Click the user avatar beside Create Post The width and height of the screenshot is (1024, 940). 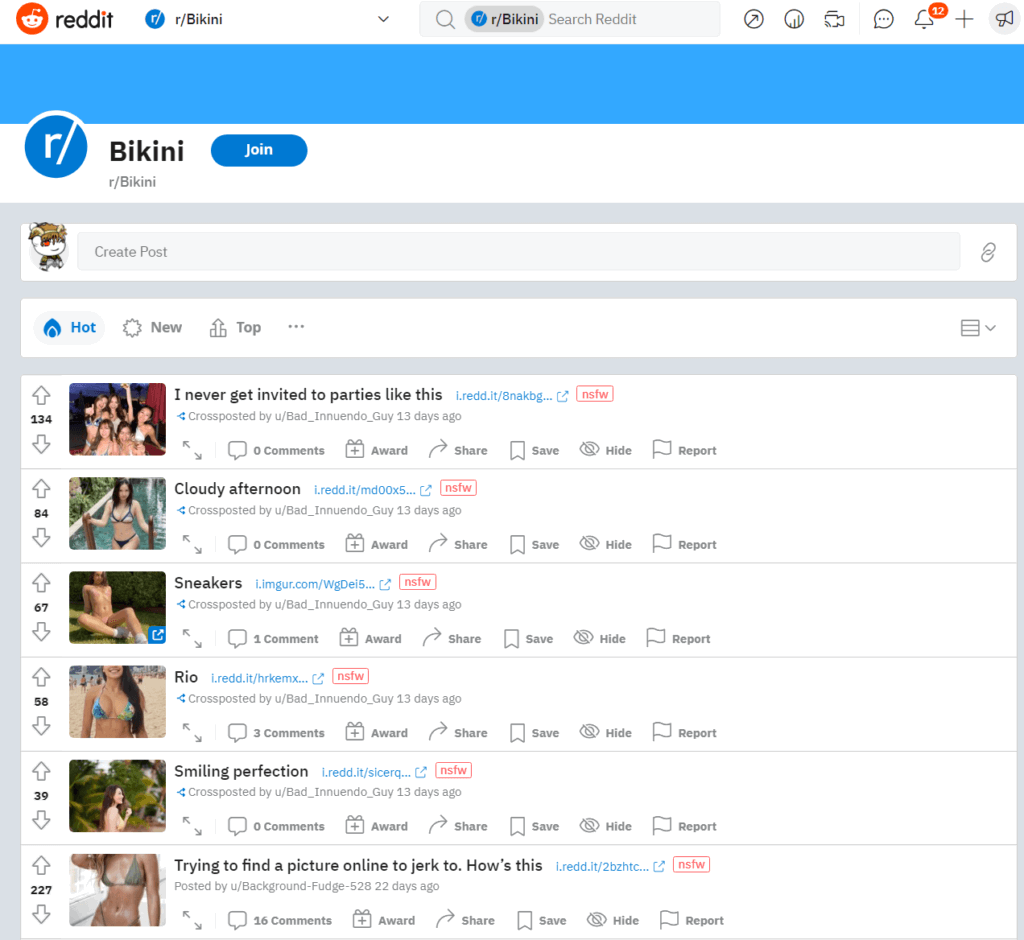tap(49, 247)
